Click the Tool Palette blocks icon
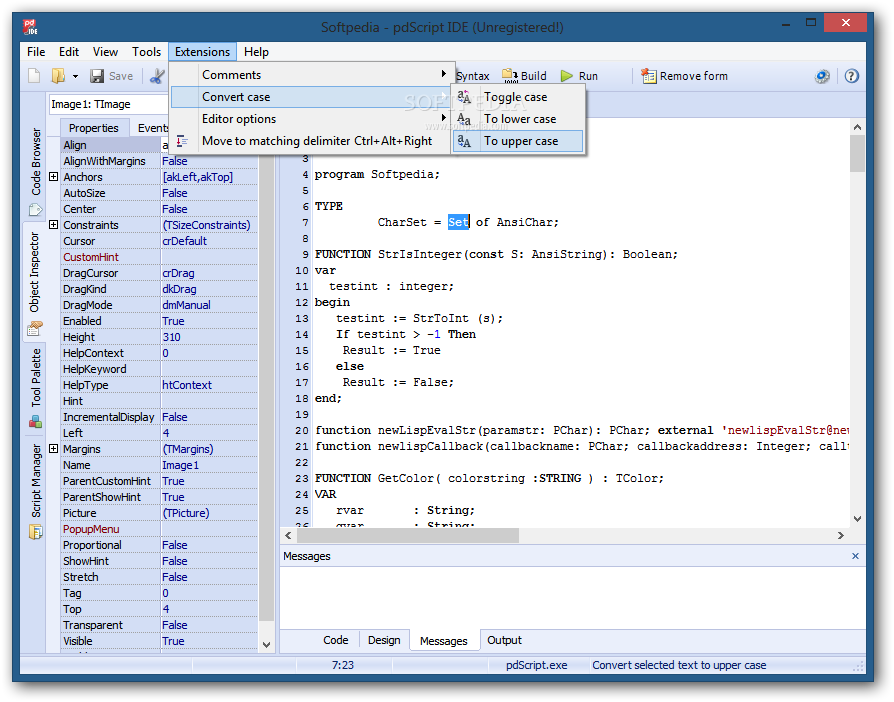The height and width of the screenshot is (702, 894). 35,422
